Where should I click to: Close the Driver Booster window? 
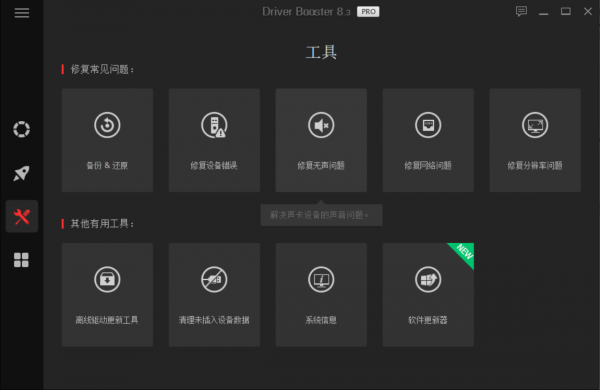coord(588,11)
